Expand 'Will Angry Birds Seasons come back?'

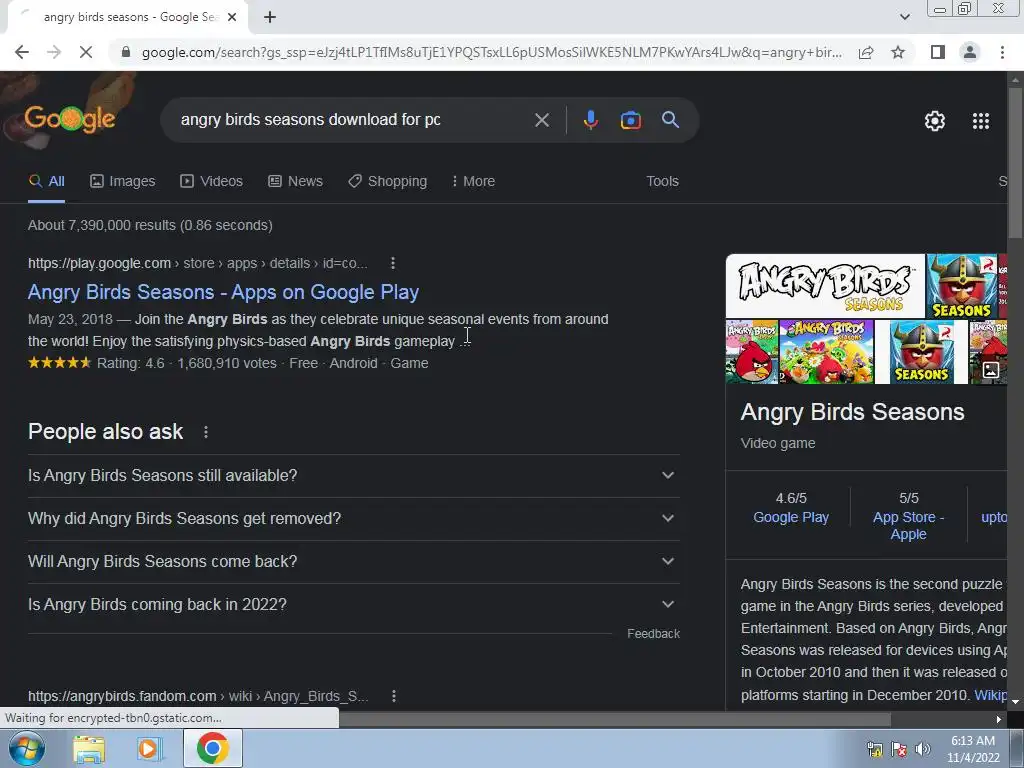[x=354, y=562]
